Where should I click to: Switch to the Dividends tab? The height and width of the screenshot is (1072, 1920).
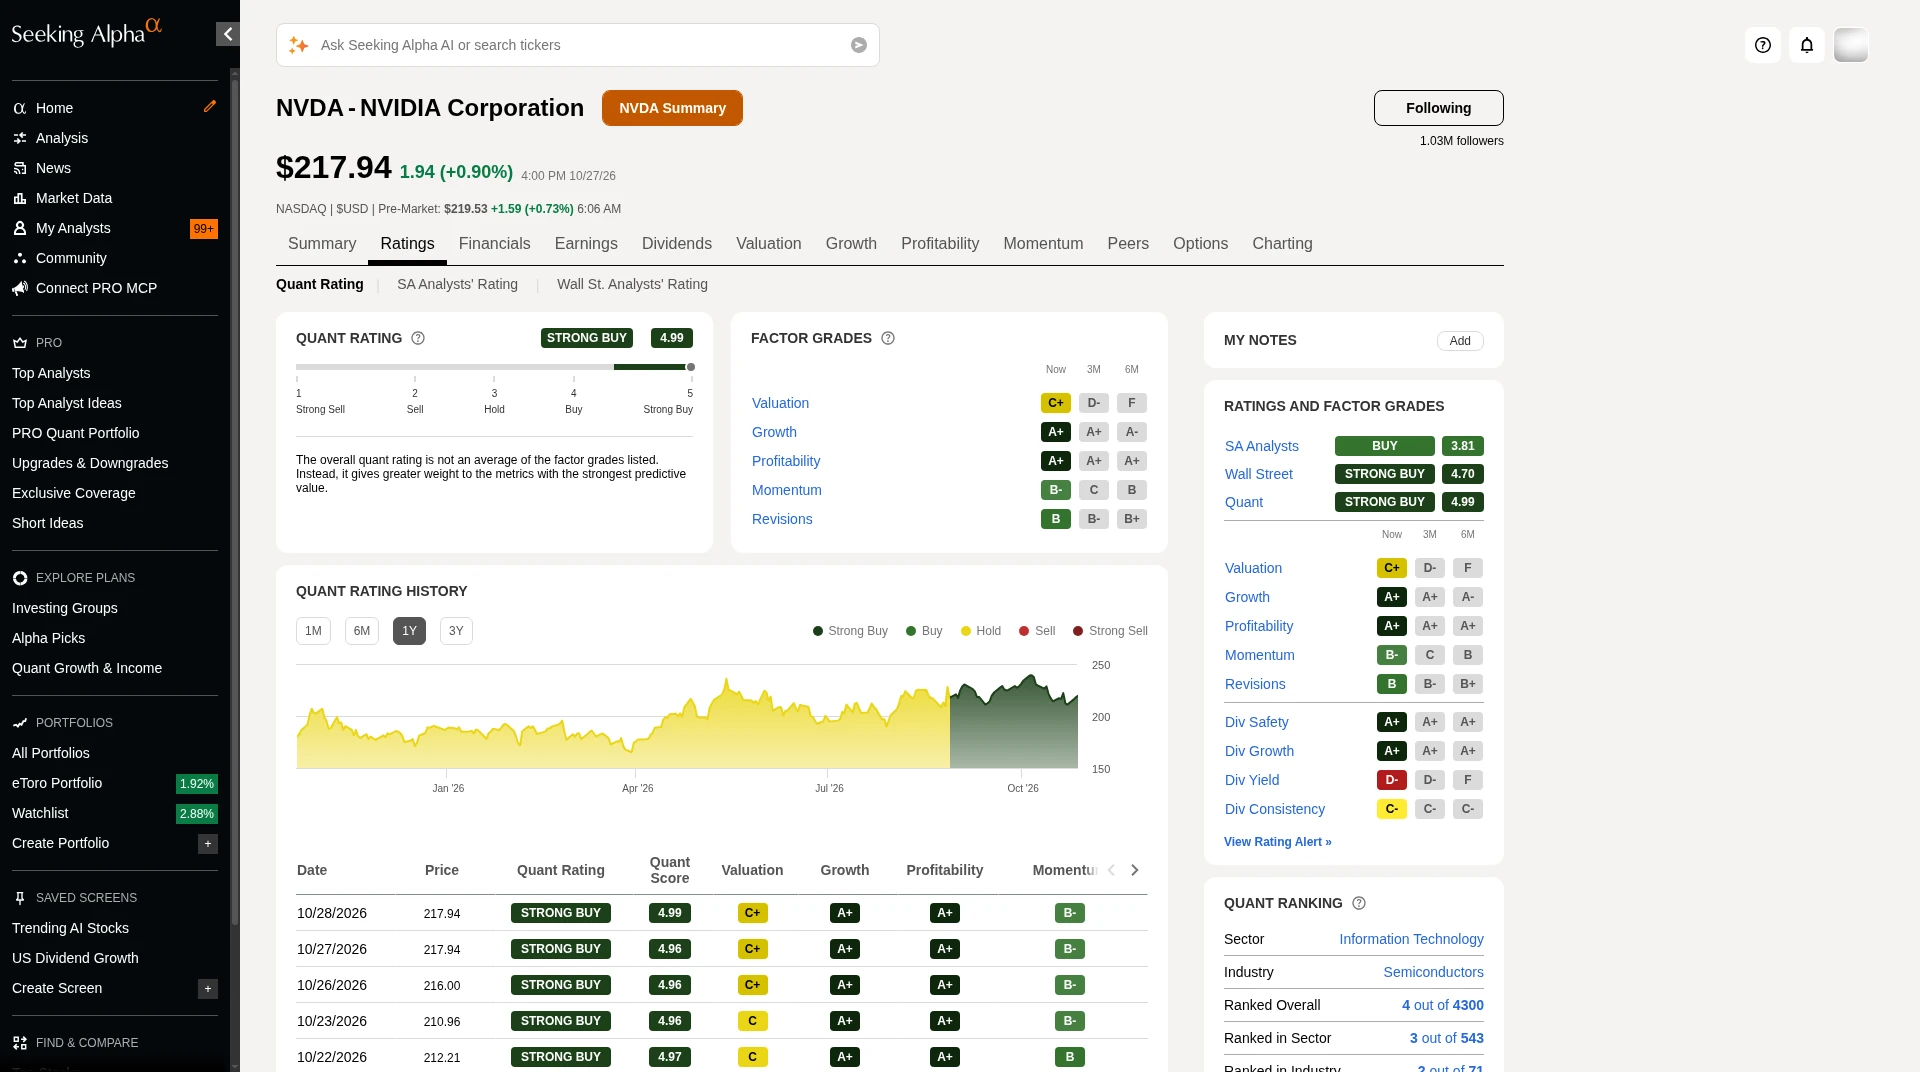pyautogui.click(x=677, y=244)
